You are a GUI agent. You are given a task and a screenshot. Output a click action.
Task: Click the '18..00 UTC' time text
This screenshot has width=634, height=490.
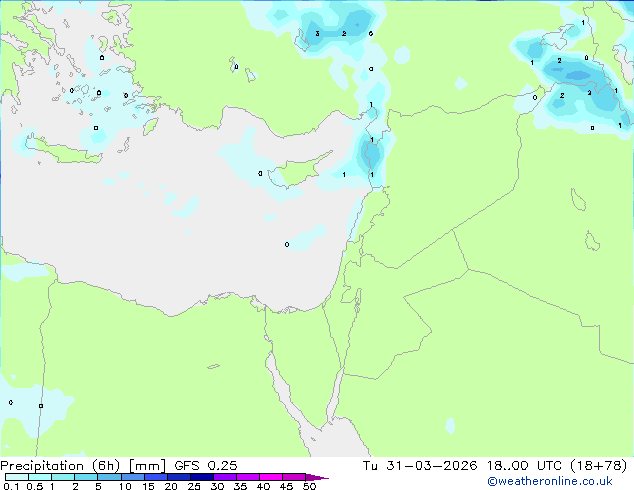pos(524,466)
